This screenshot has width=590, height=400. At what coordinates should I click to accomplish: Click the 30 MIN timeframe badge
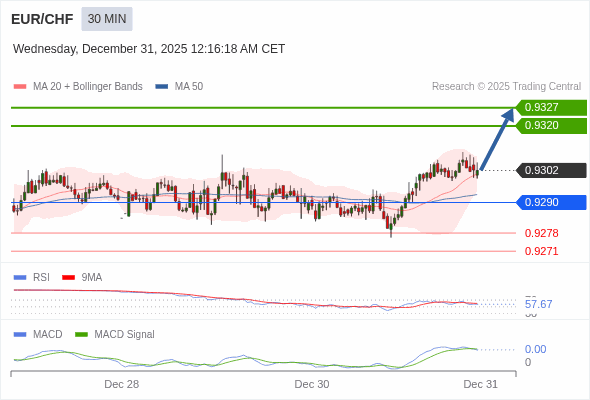pyautogui.click(x=107, y=19)
